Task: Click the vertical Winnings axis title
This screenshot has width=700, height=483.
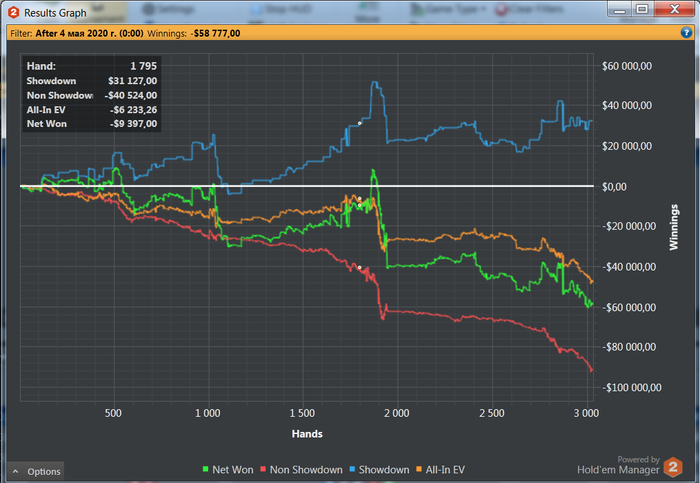Action: pos(673,227)
